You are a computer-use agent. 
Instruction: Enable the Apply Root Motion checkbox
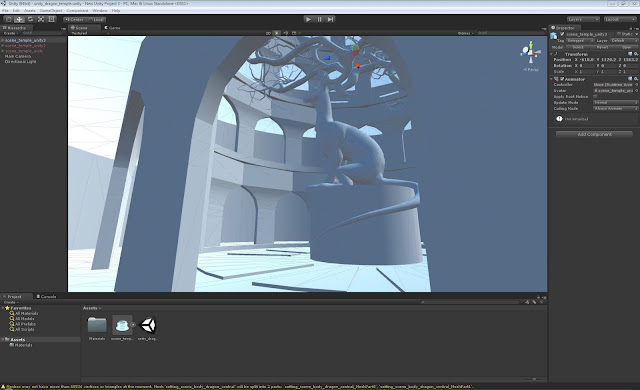coord(595,97)
